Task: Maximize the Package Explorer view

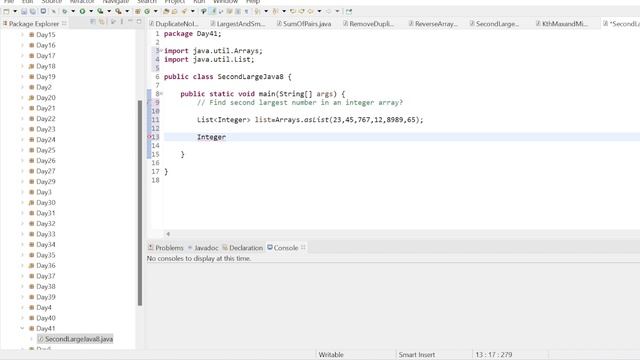Action: pyautogui.click(x=139, y=22)
